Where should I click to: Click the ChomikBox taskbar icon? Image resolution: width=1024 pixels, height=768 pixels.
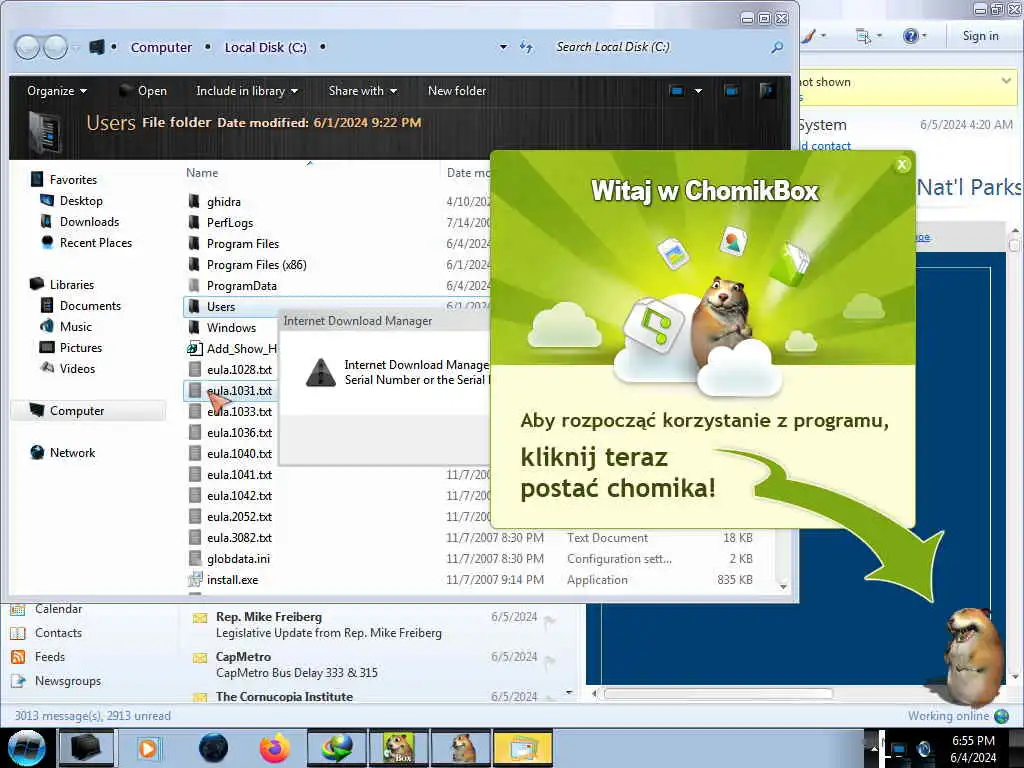(x=399, y=748)
